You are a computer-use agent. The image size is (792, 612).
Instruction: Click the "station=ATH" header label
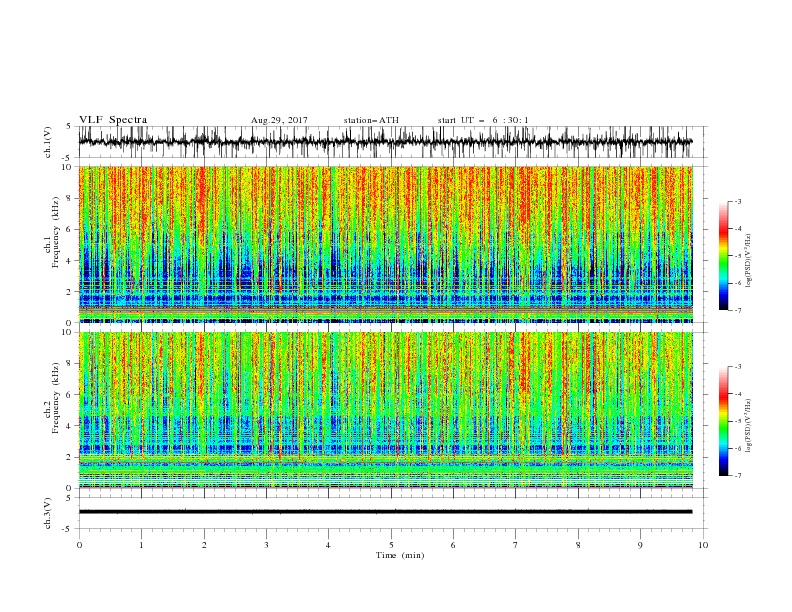371,120
